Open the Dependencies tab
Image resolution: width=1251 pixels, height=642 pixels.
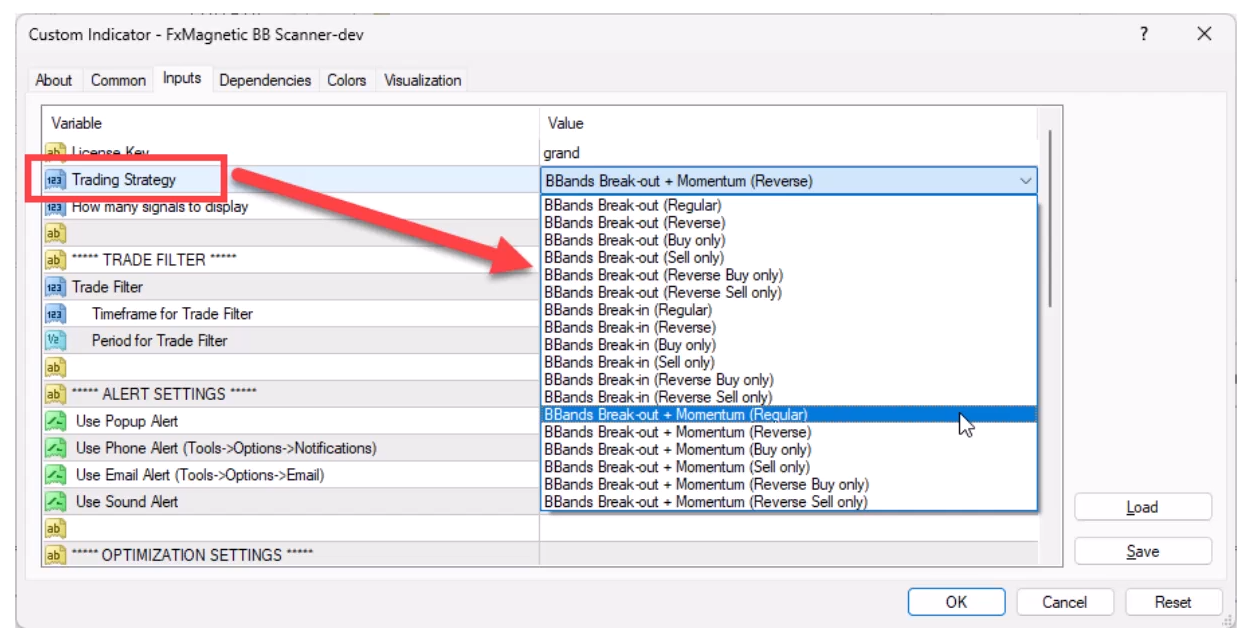point(265,80)
